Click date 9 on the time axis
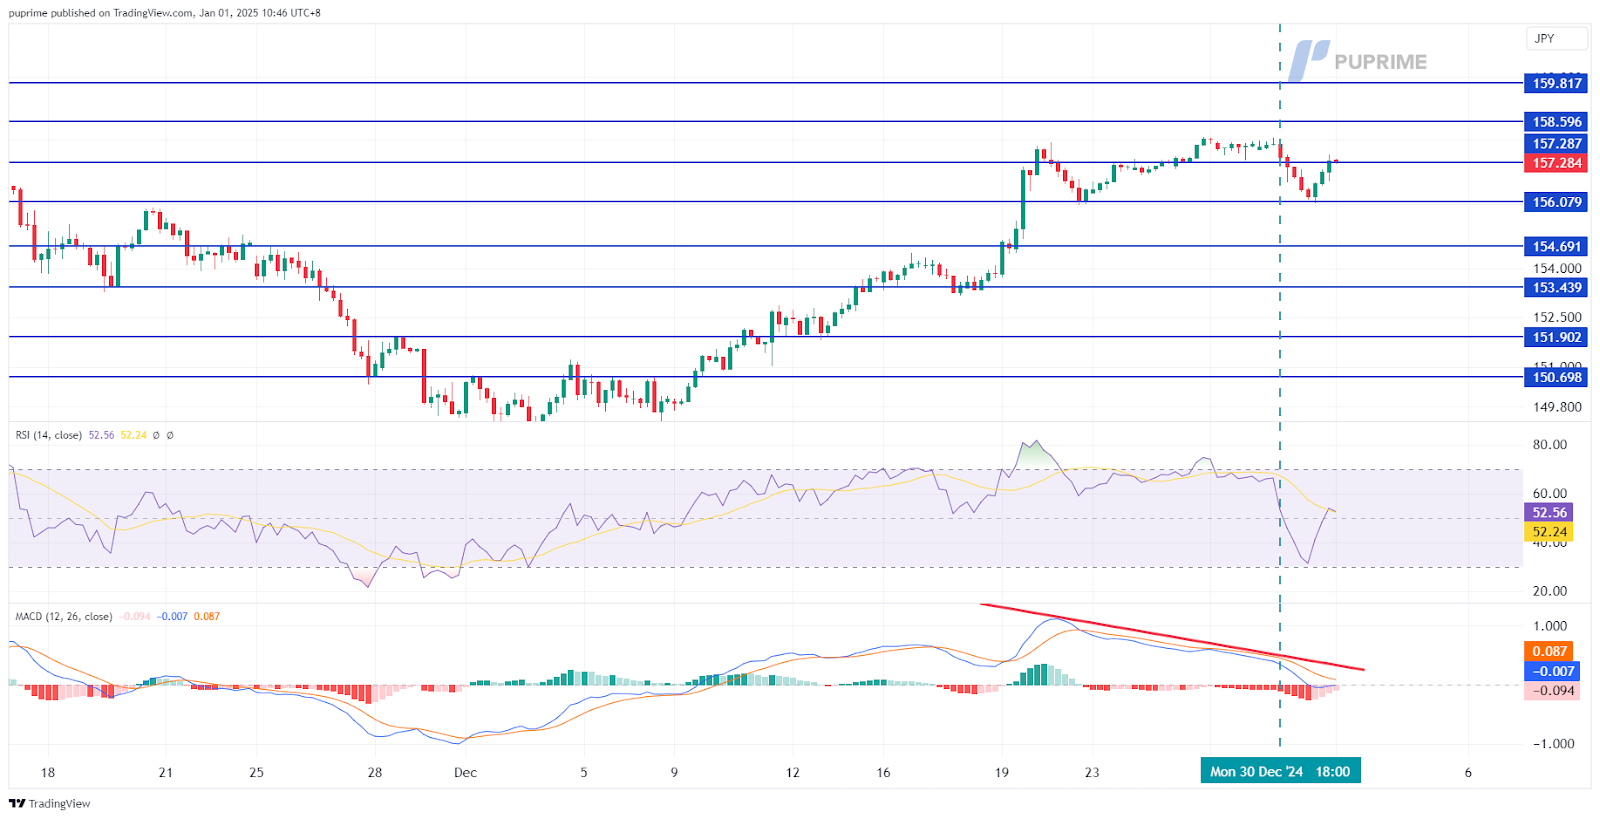Screen dimensions: 1600x819 click(674, 772)
